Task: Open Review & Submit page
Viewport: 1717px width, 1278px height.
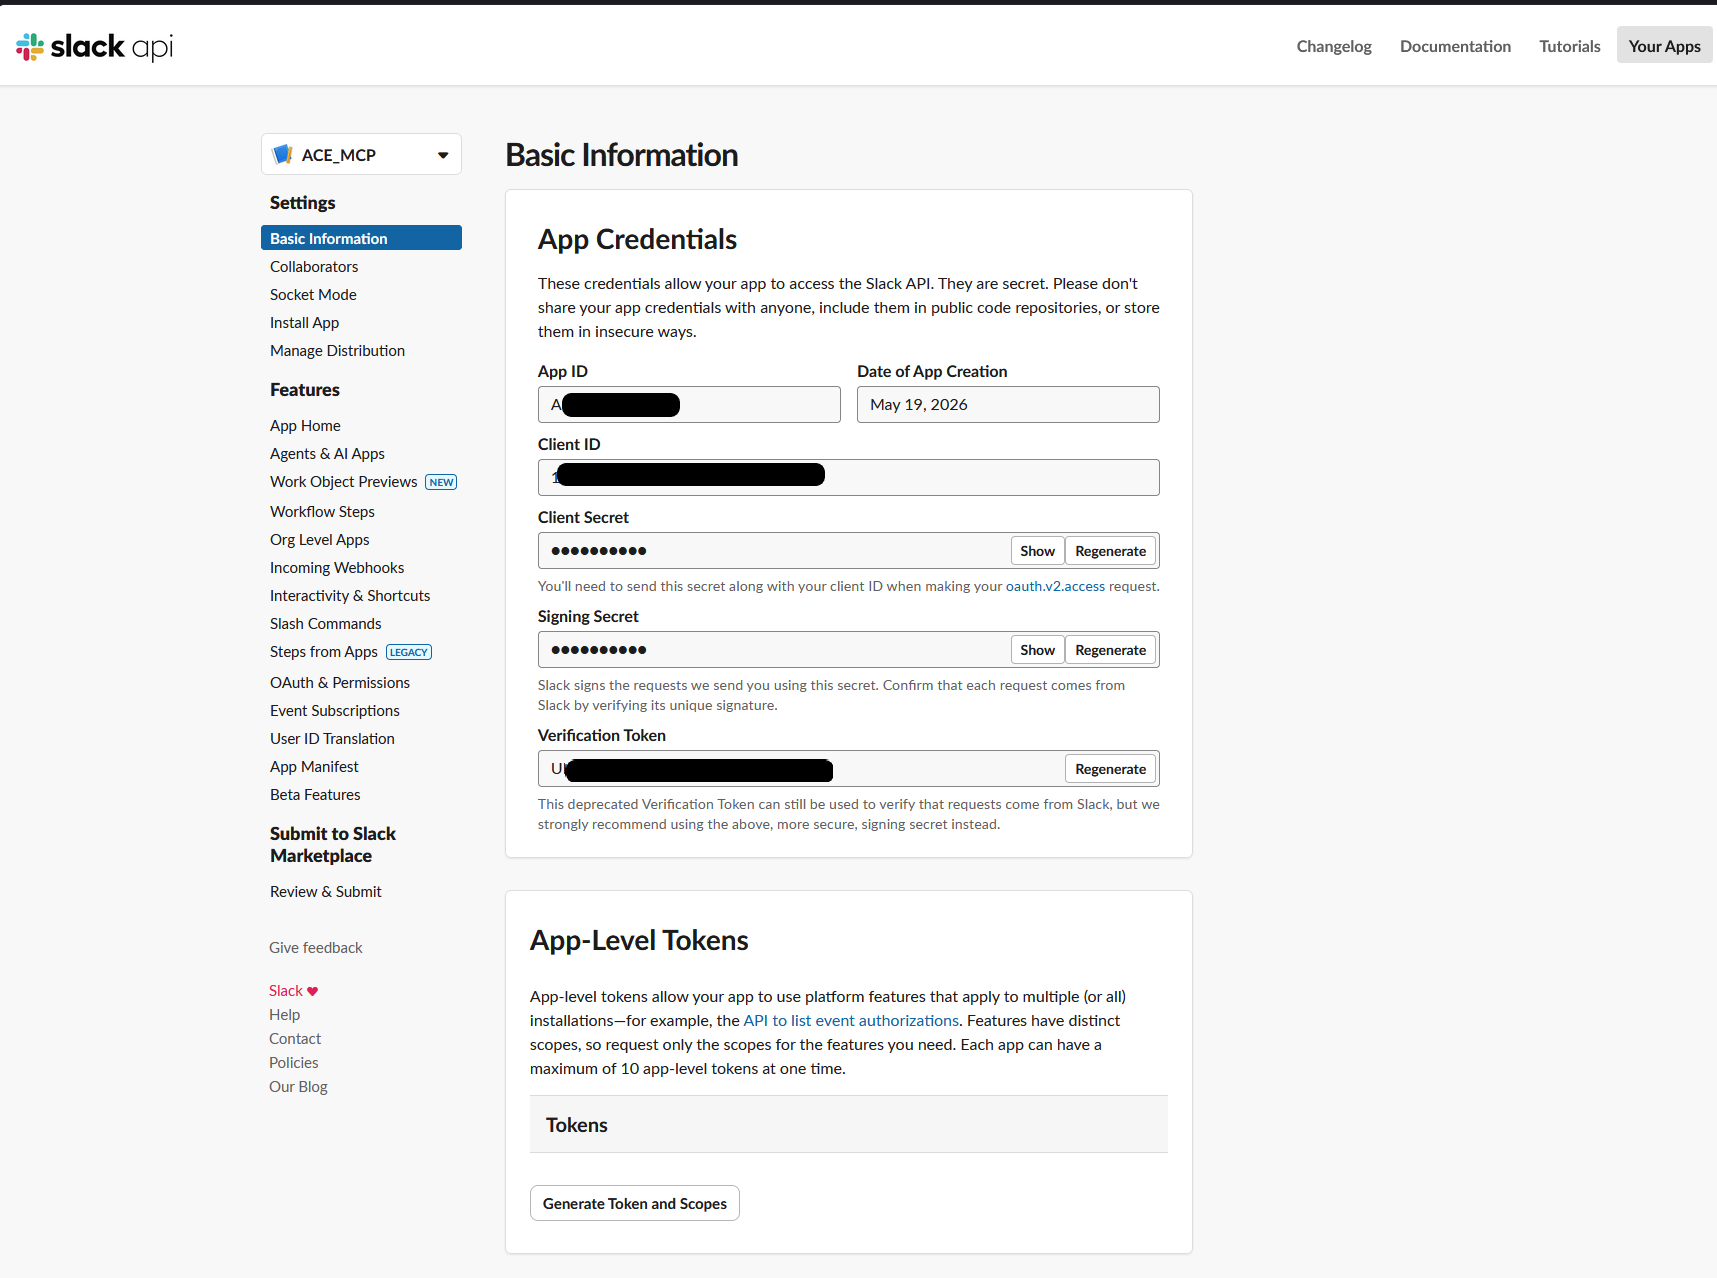Action: pyautogui.click(x=326, y=891)
